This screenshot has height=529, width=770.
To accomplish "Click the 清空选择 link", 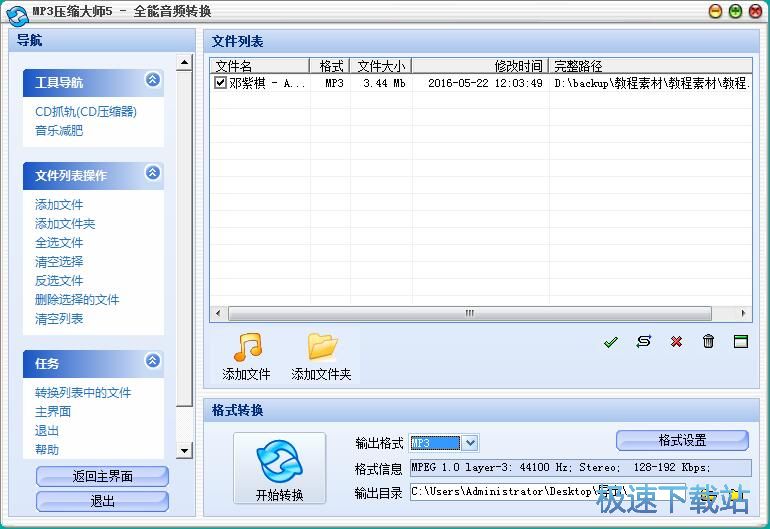I will click(x=59, y=261).
